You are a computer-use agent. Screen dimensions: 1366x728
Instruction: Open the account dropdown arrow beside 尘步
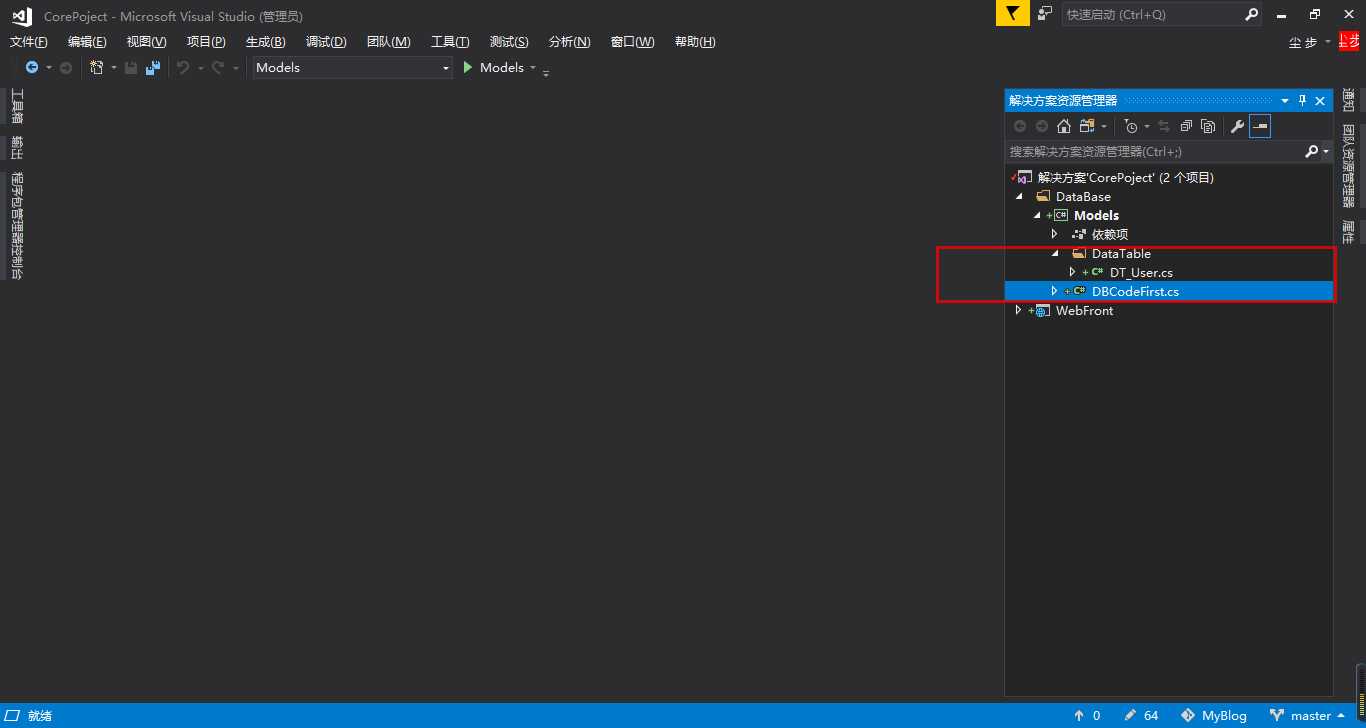[1328, 42]
